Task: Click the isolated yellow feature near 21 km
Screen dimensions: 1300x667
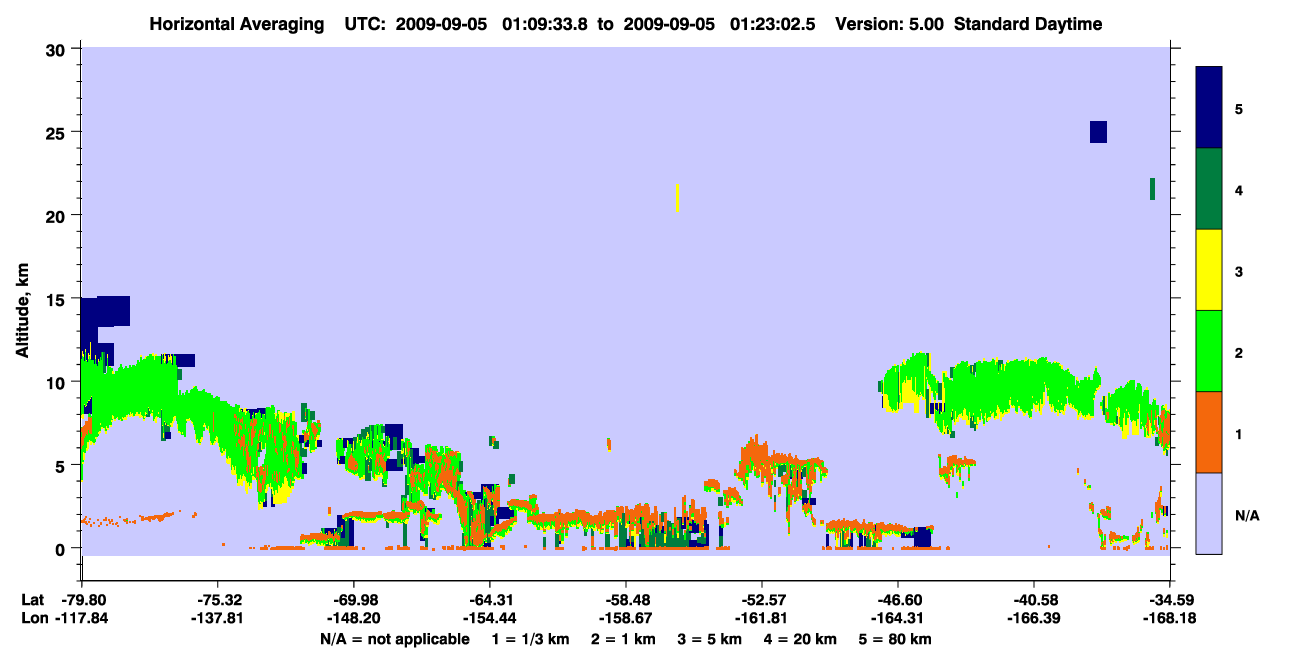Action: (x=678, y=197)
